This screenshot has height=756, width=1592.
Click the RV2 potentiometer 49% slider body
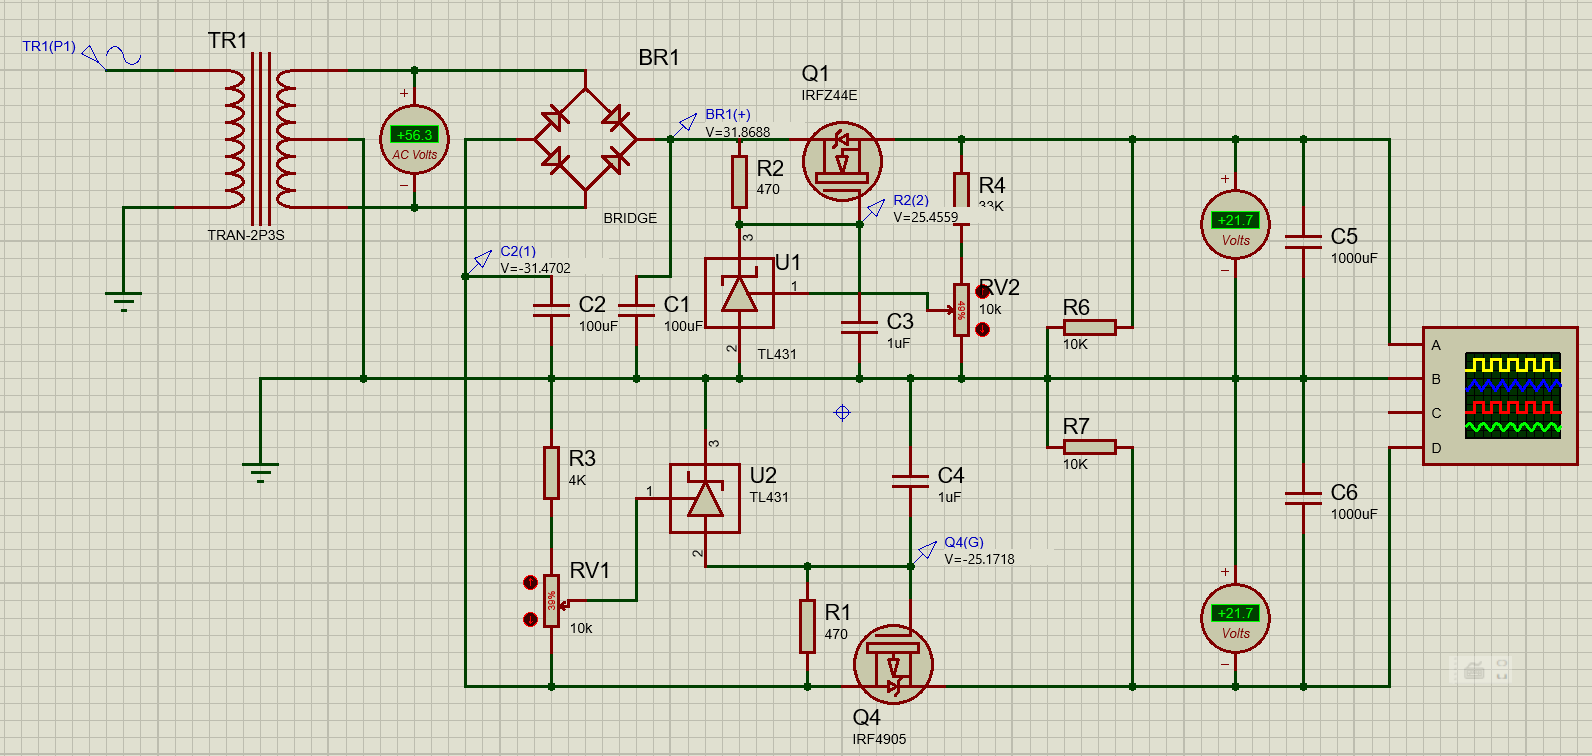[961, 310]
